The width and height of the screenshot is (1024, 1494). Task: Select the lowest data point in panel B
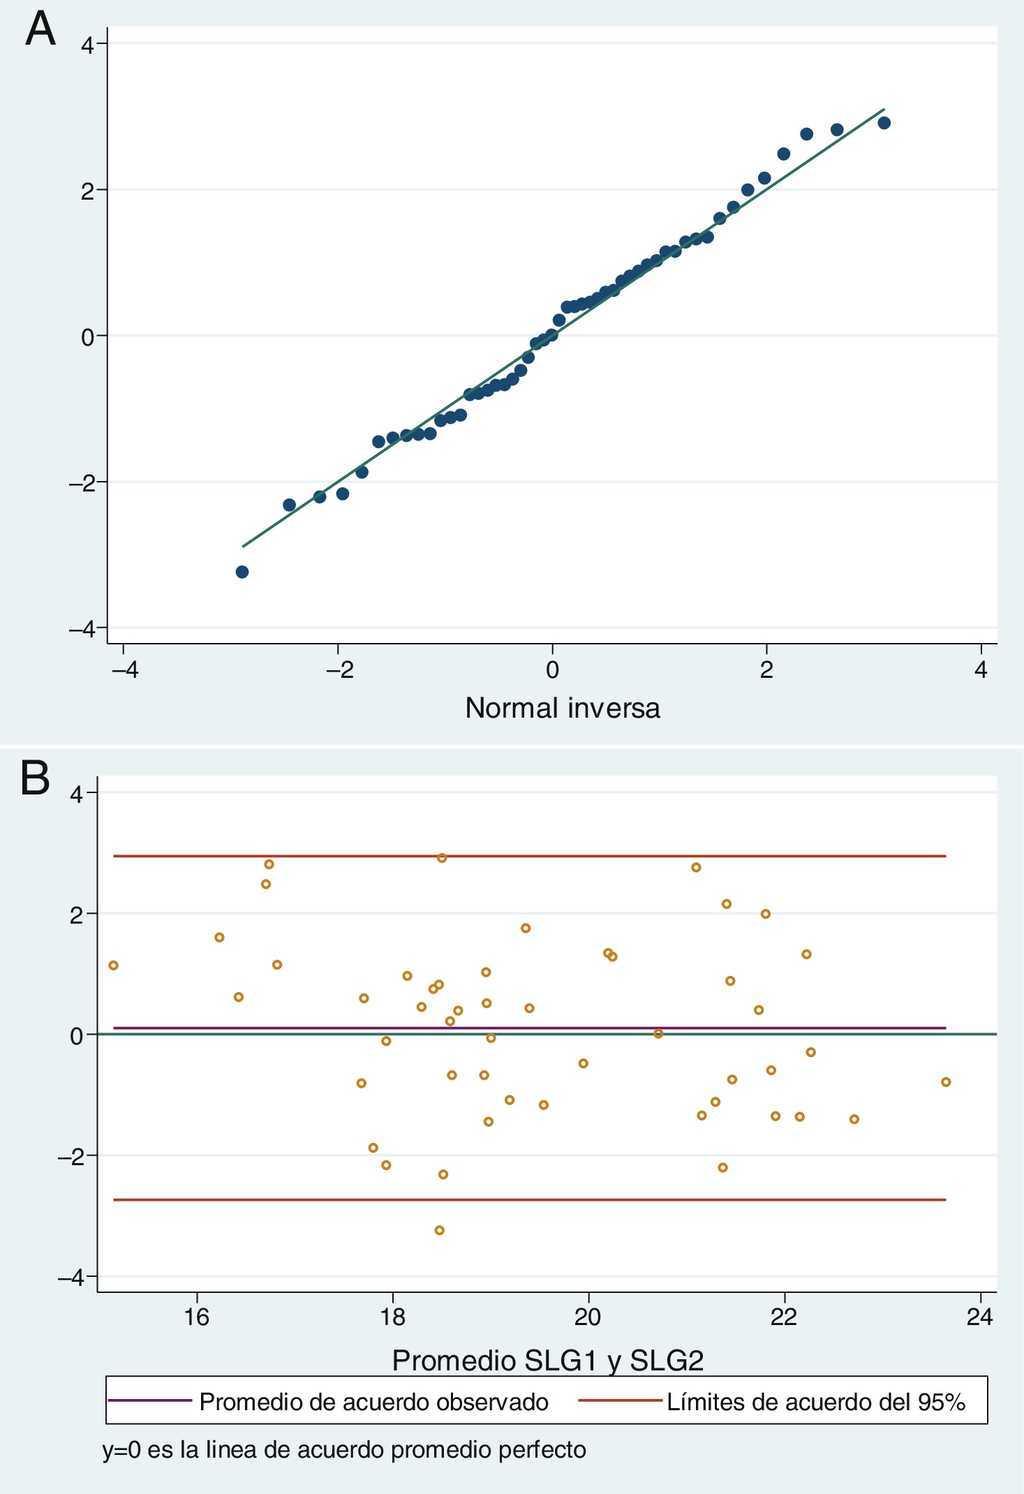[x=439, y=1230]
